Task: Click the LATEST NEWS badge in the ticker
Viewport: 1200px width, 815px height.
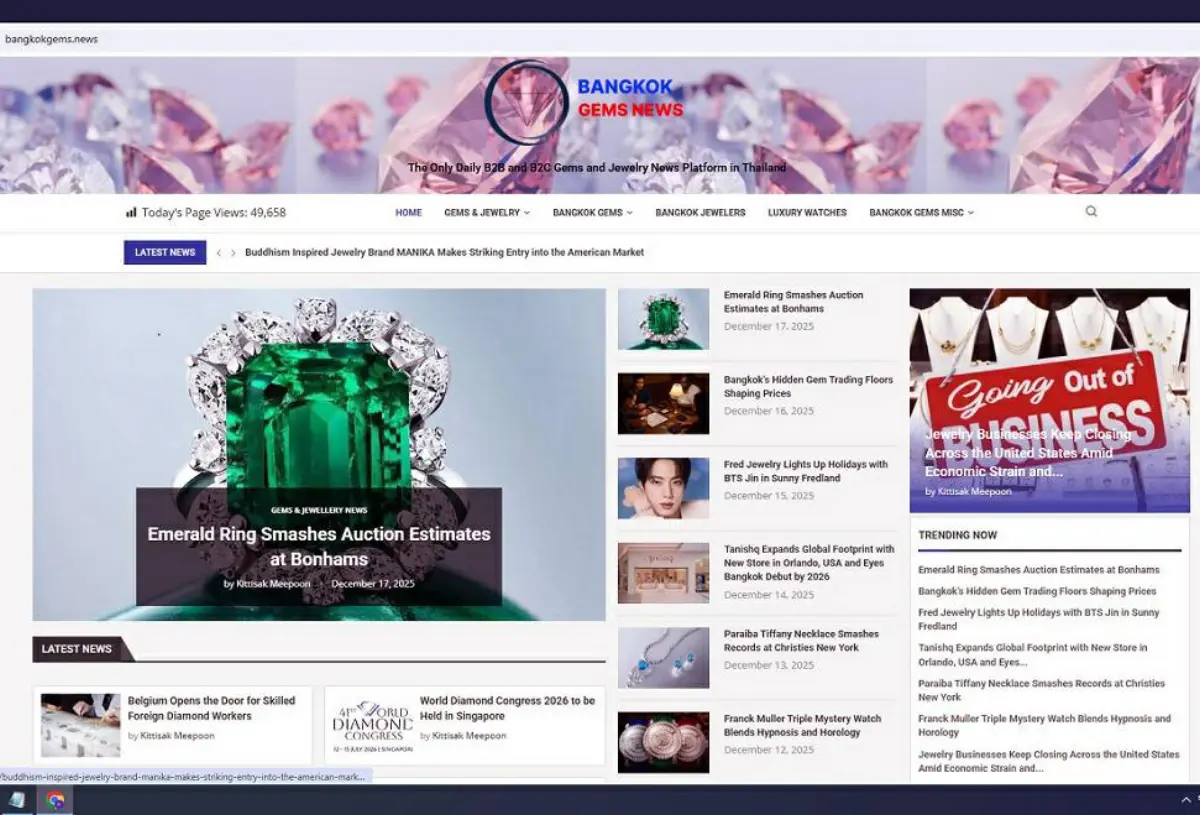Action: tap(164, 253)
